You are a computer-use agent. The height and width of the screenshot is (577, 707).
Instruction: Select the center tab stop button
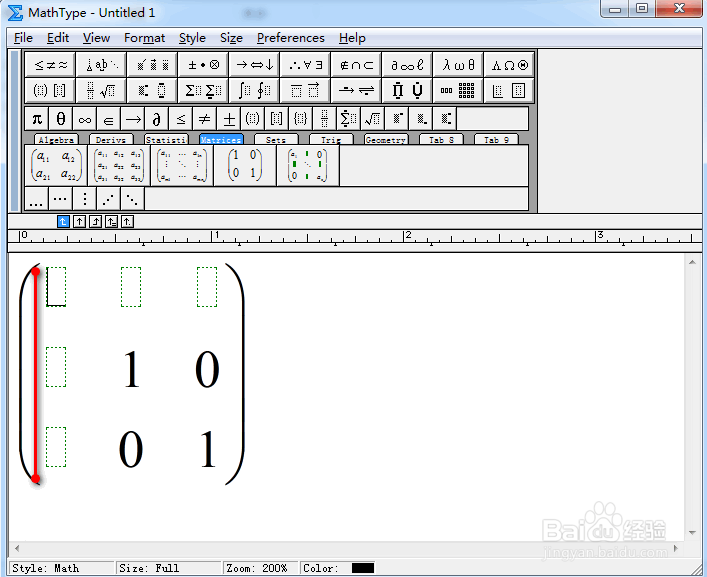[79, 221]
